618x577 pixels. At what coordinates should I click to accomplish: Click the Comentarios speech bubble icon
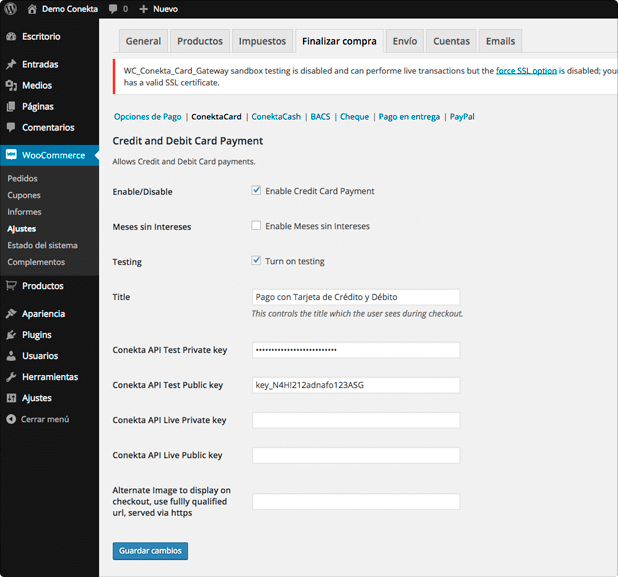[x=11, y=127]
